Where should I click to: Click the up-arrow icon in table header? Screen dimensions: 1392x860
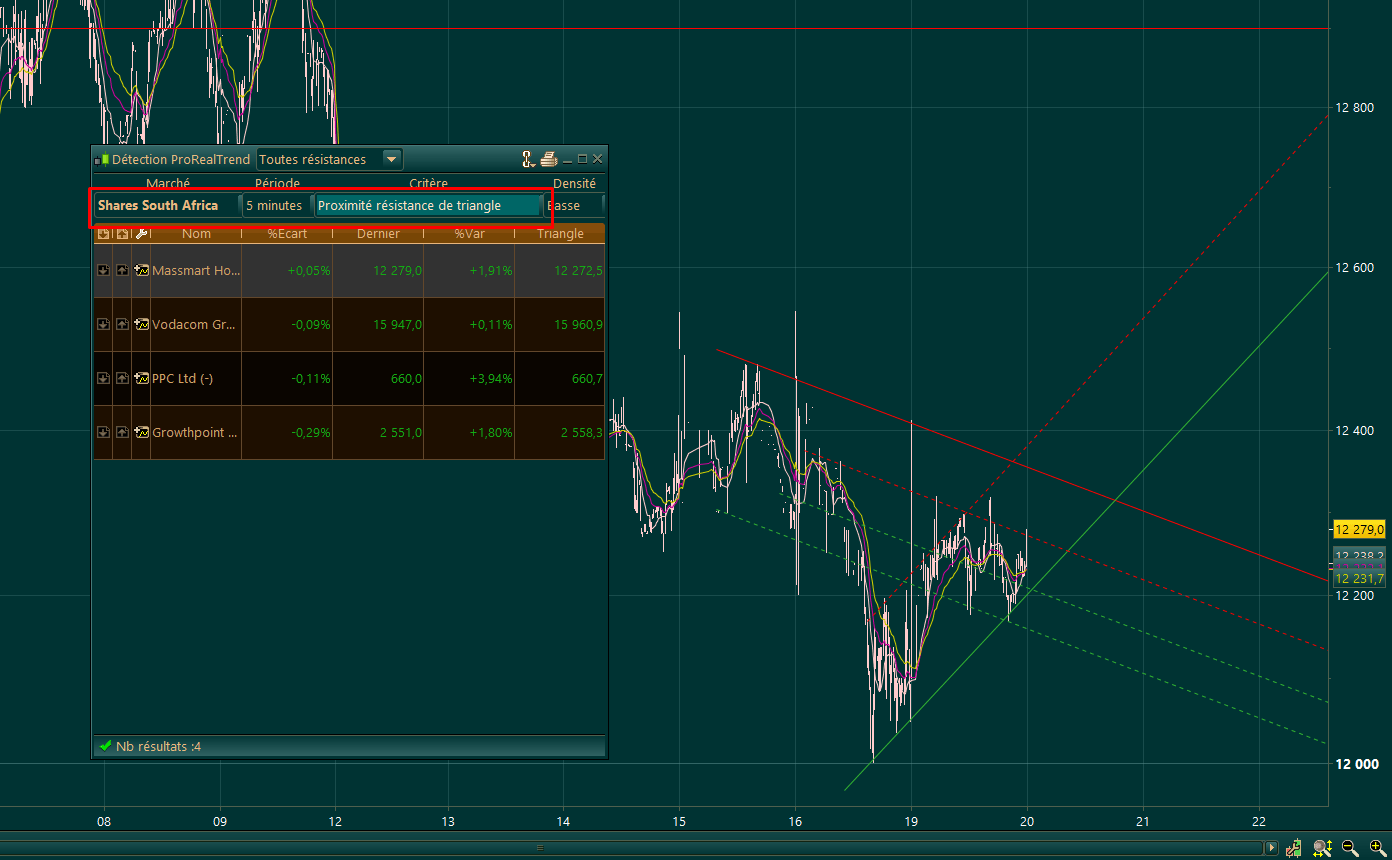coord(122,234)
